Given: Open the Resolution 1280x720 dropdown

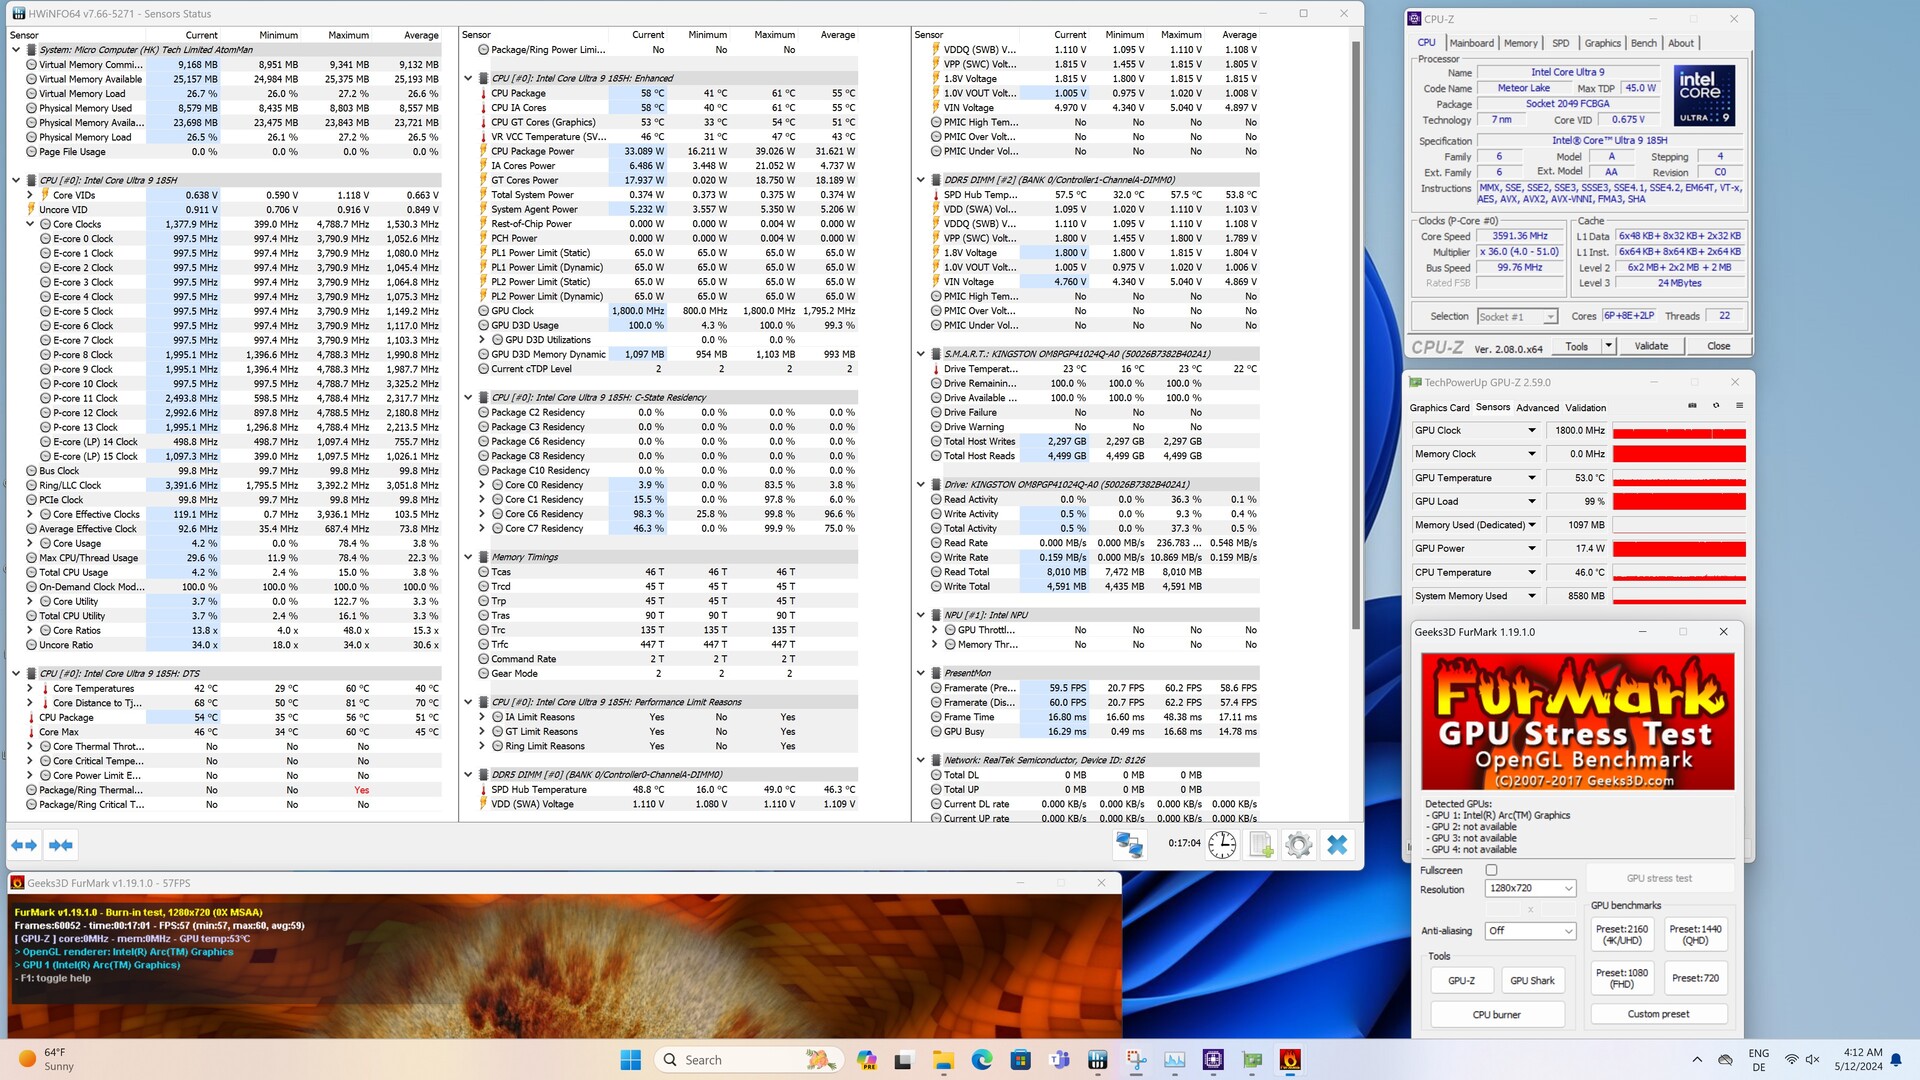Looking at the screenshot, I should click(x=1531, y=888).
